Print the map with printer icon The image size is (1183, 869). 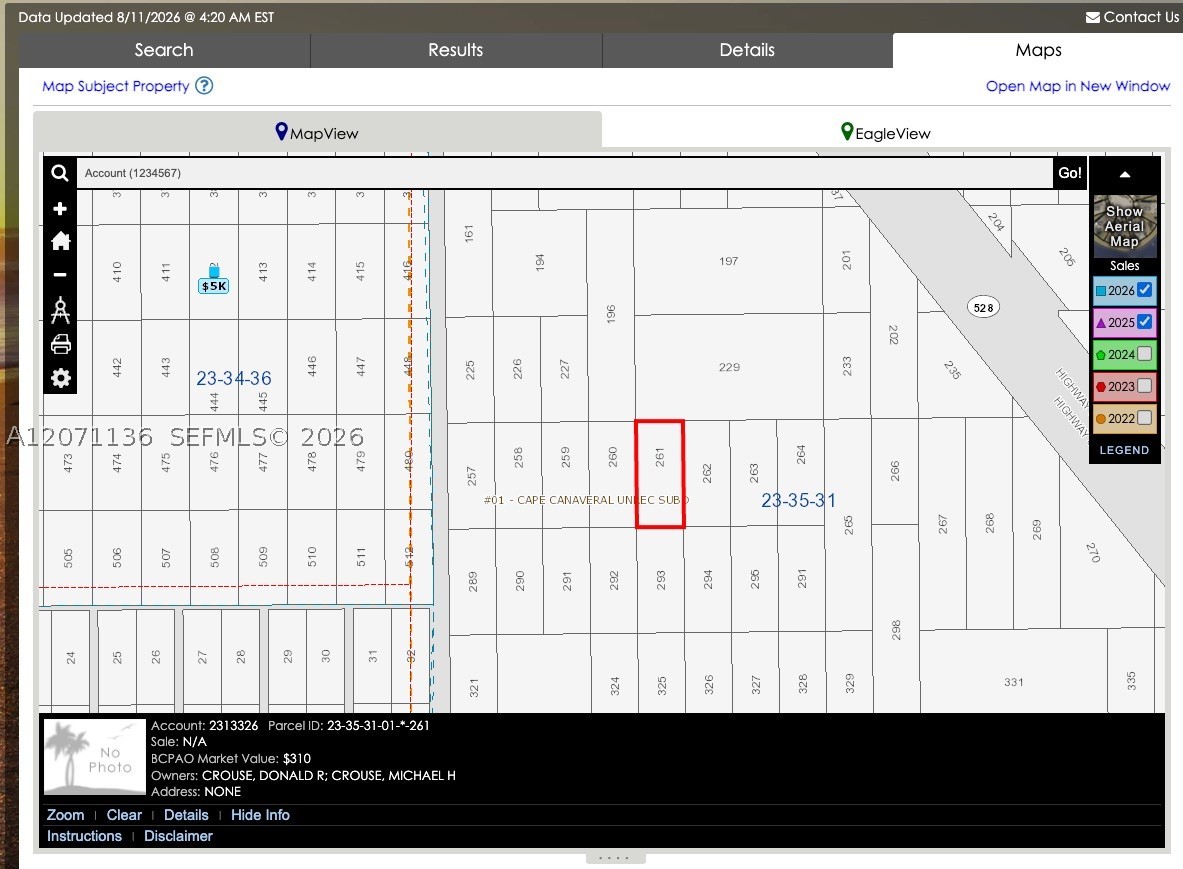pyautogui.click(x=60, y=345)
